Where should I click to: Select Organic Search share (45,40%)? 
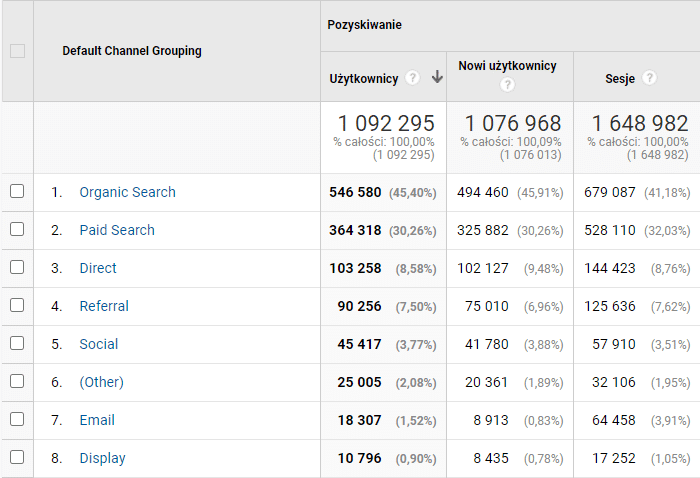pos(412,193)
